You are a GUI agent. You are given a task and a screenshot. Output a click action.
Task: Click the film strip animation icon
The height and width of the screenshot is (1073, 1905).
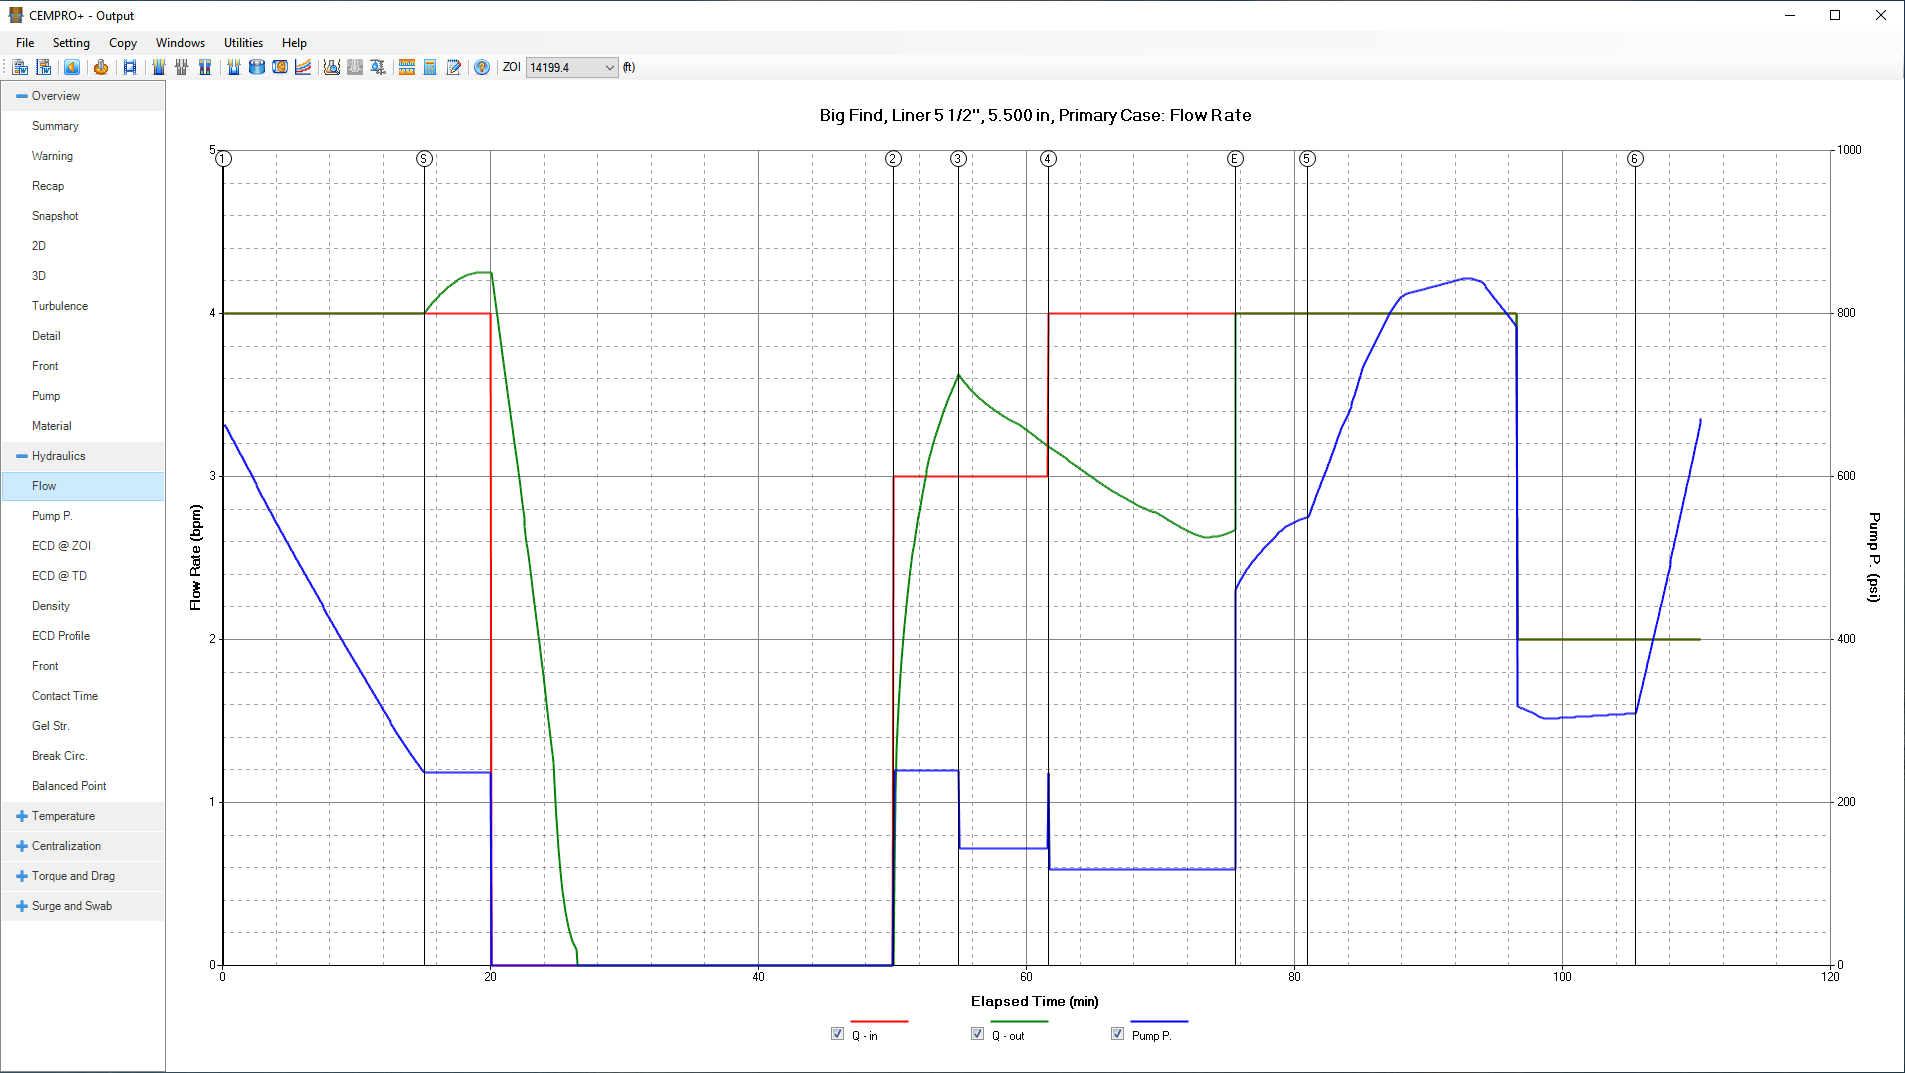point(130,68)
